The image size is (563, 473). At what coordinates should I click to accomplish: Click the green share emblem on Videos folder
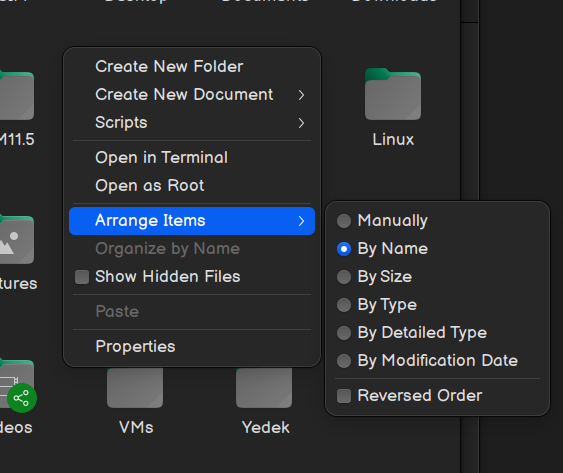point(22,398)
